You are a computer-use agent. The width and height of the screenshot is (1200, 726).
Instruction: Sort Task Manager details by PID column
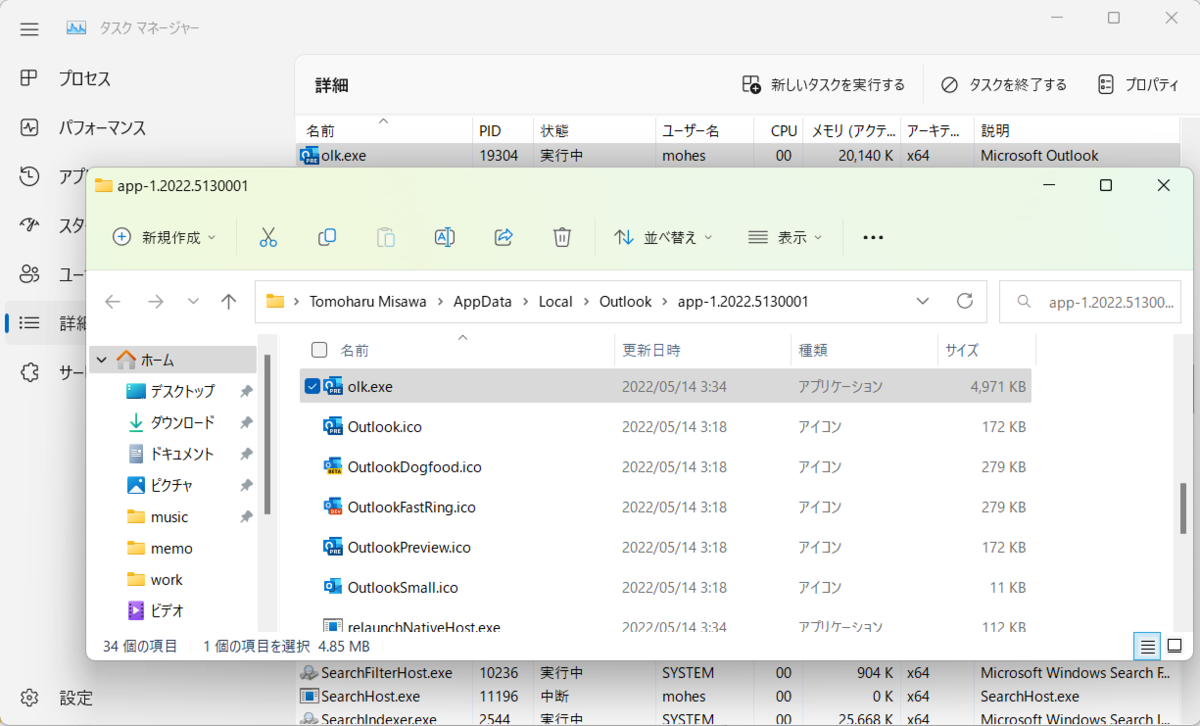503,130
